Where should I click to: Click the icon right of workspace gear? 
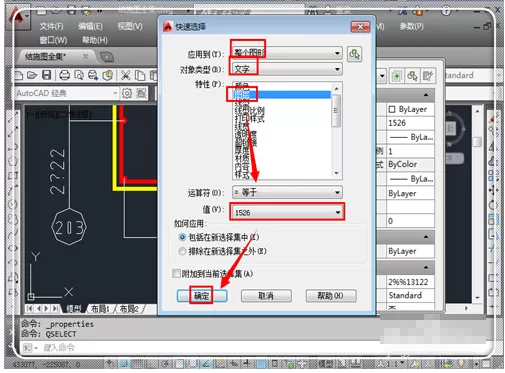click(141, 93)
